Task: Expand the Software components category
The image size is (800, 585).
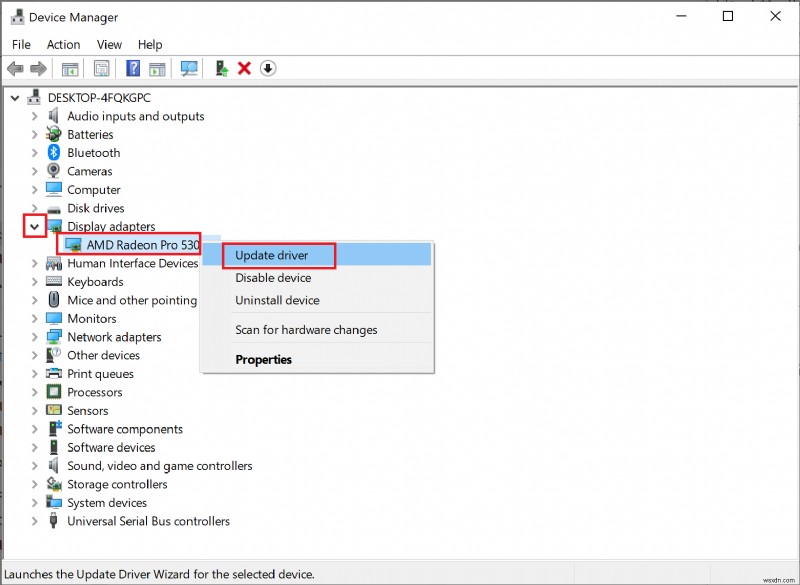Action: click(34, 429)
